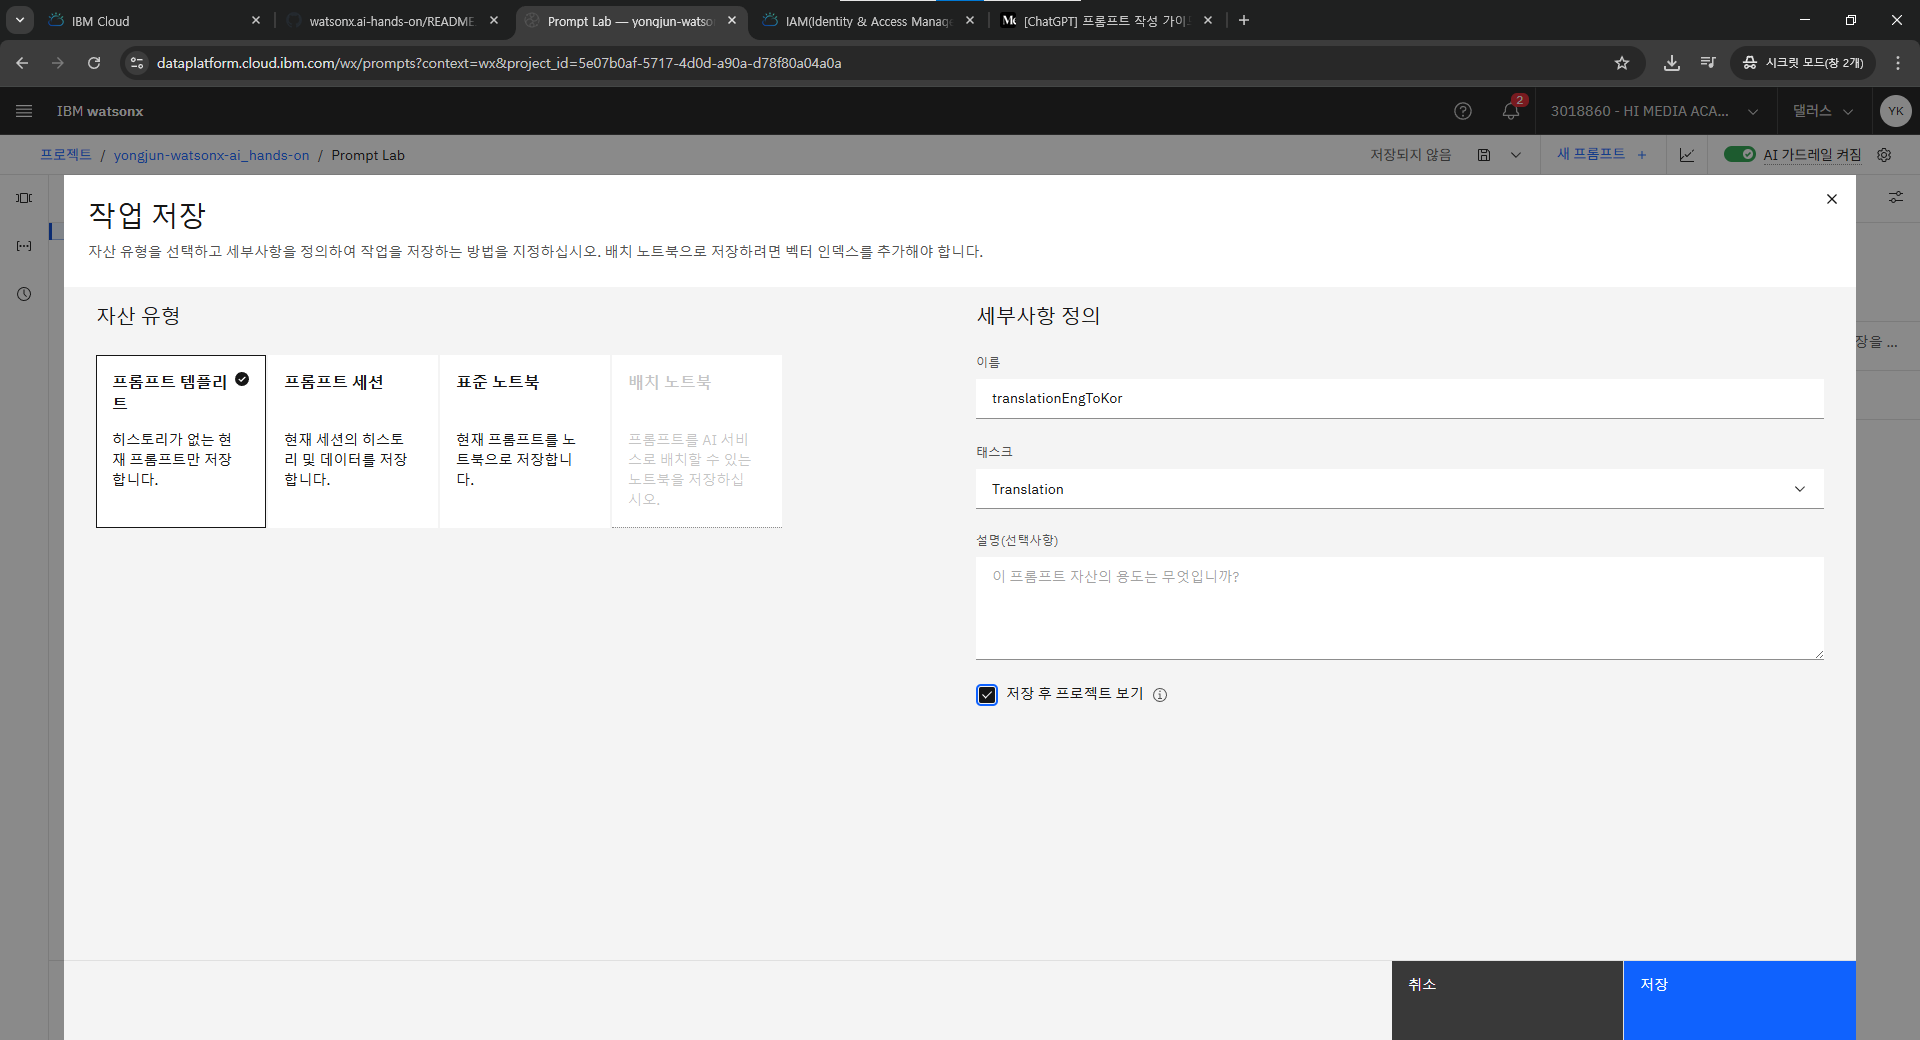Open the media control icon
This screenshot has width=1920, height=1040.
(1708, 63)
